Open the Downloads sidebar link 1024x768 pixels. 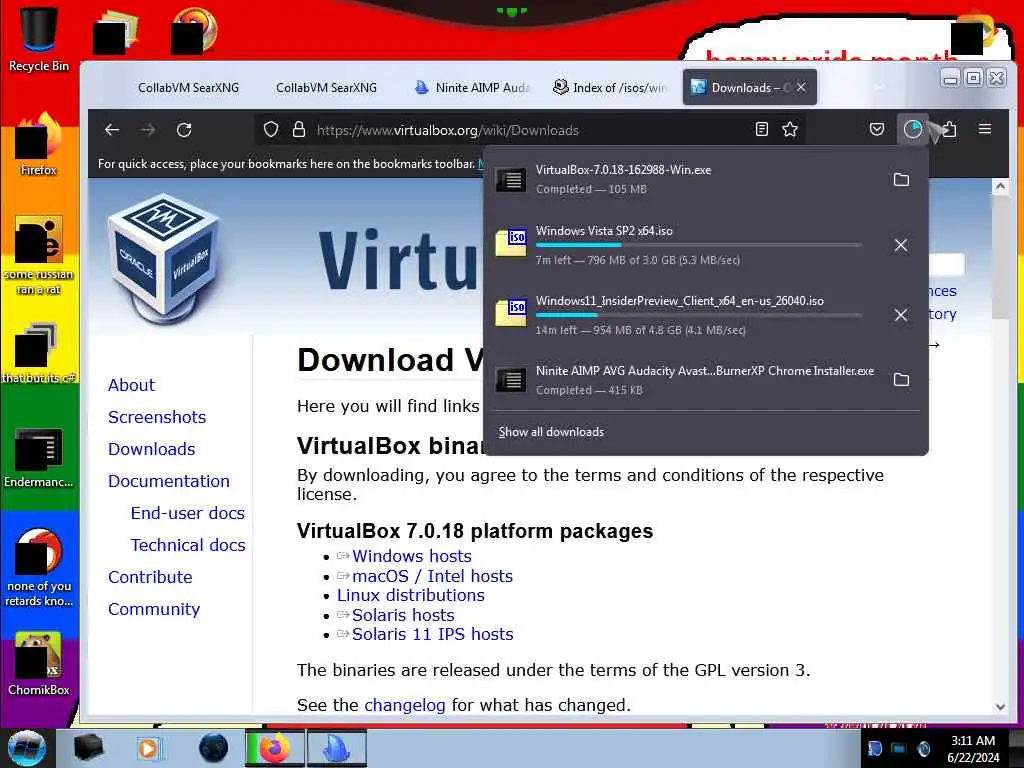pyautogui.click(x=152, y=449)
